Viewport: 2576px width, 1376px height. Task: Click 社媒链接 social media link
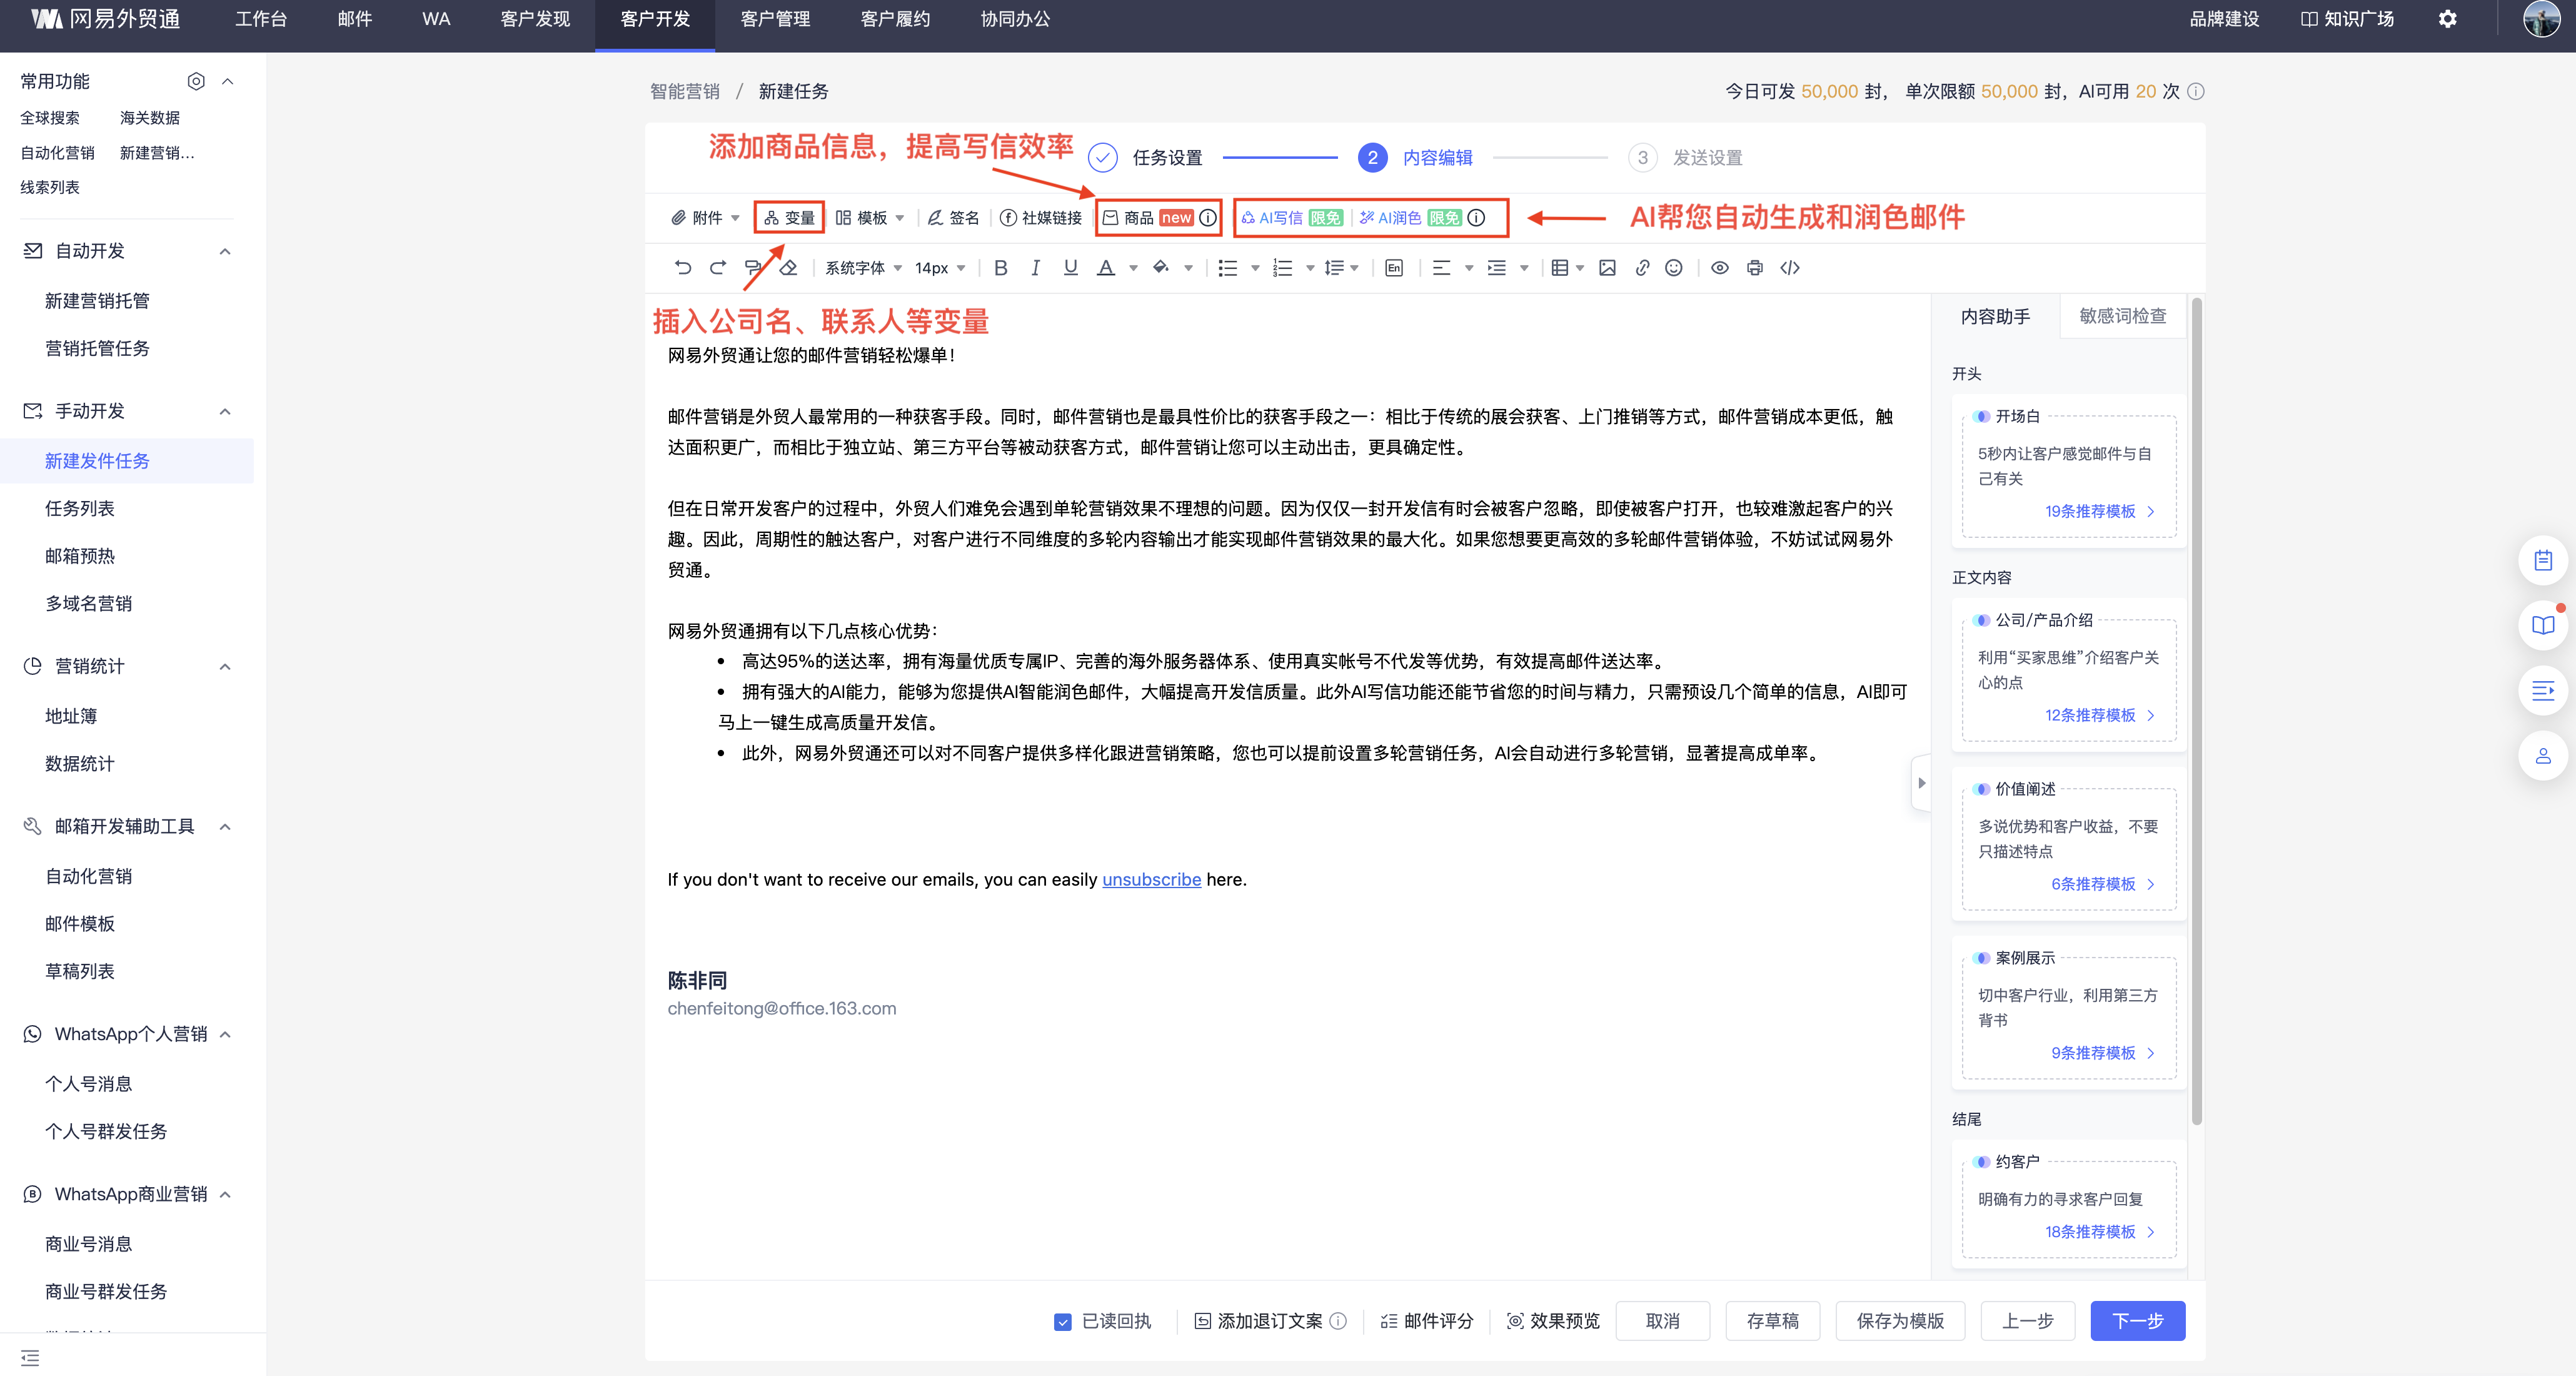point(1041,218)
